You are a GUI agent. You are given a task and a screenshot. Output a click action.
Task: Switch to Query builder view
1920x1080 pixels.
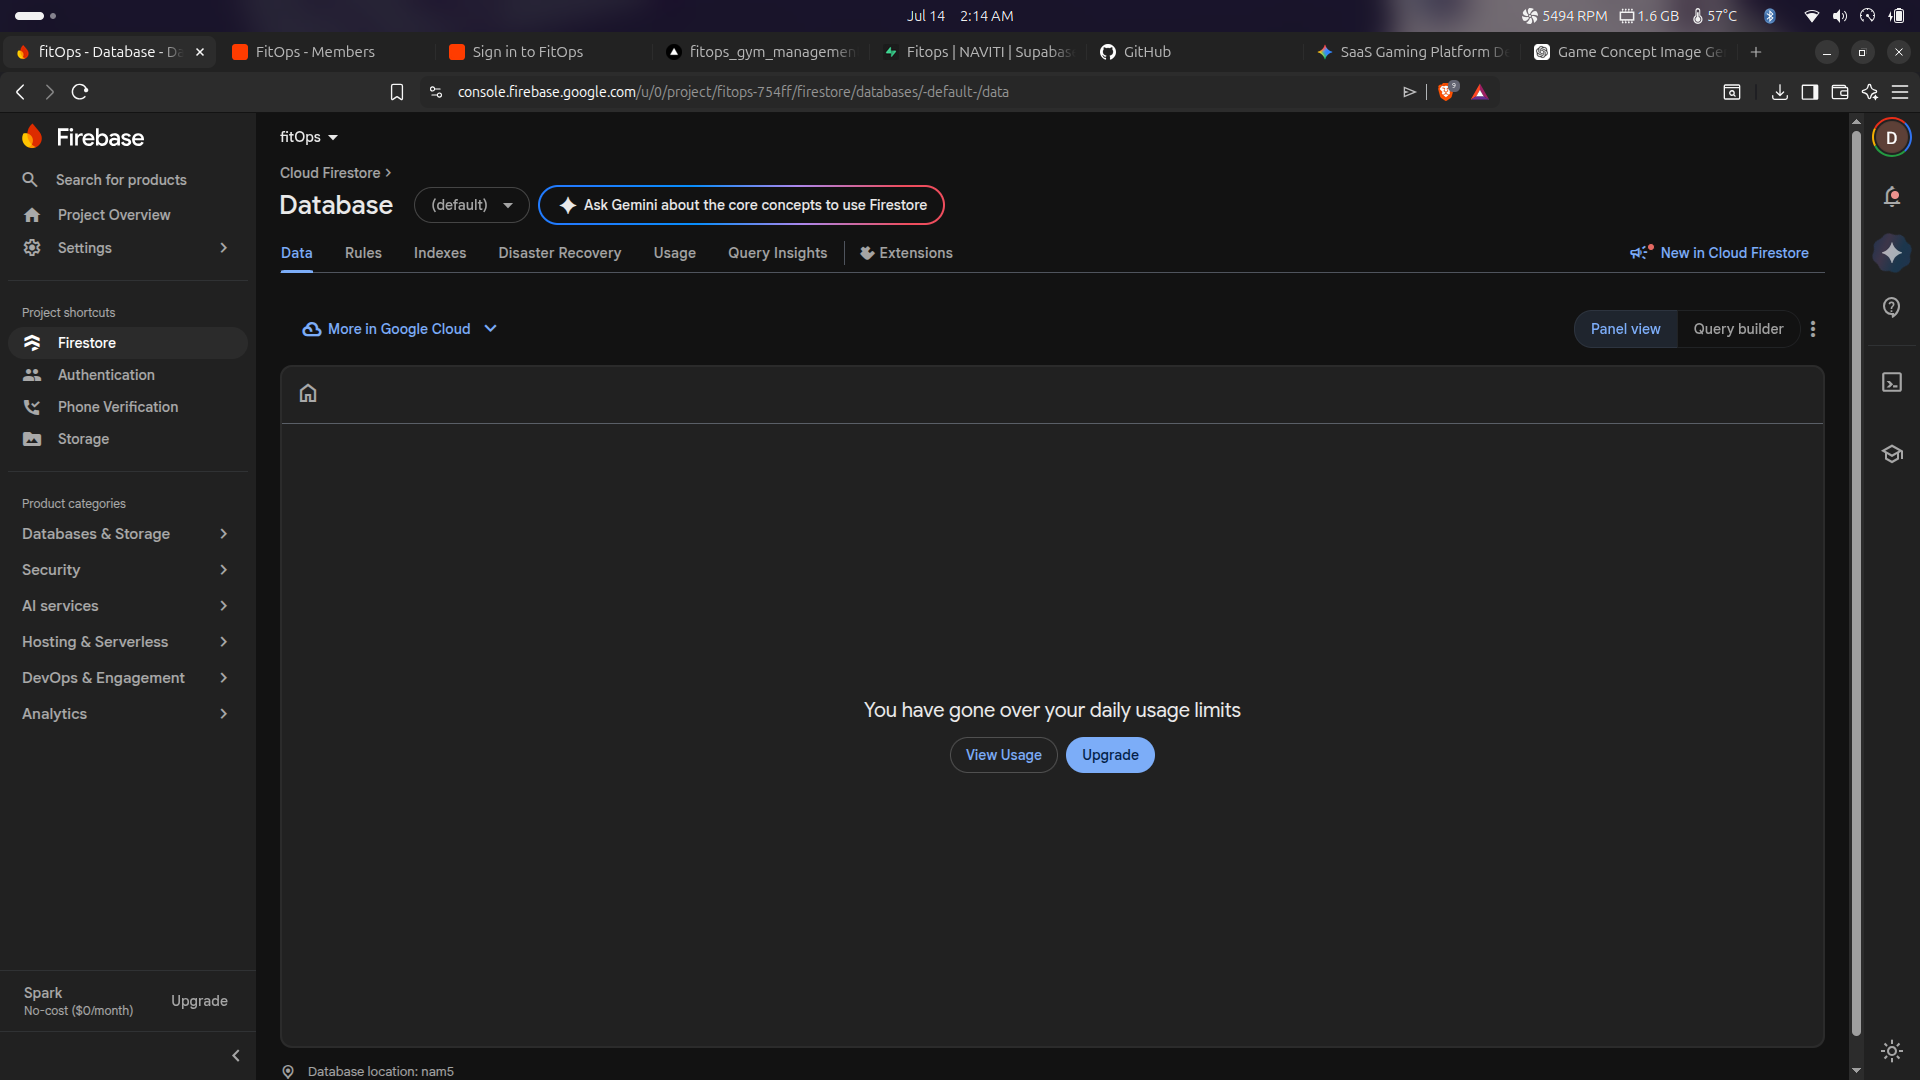(1738, 329)
